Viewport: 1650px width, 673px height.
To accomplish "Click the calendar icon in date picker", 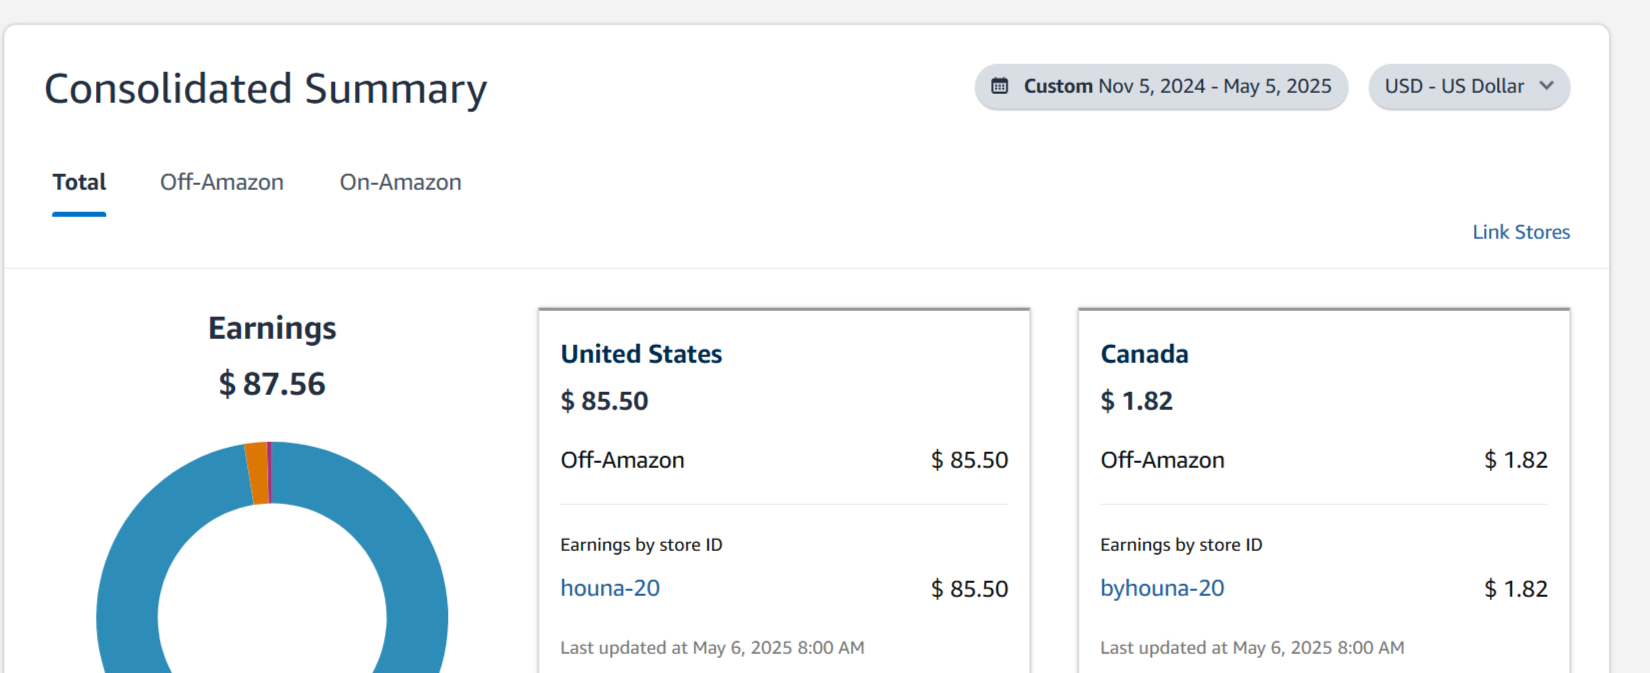I will coord(999,86).
